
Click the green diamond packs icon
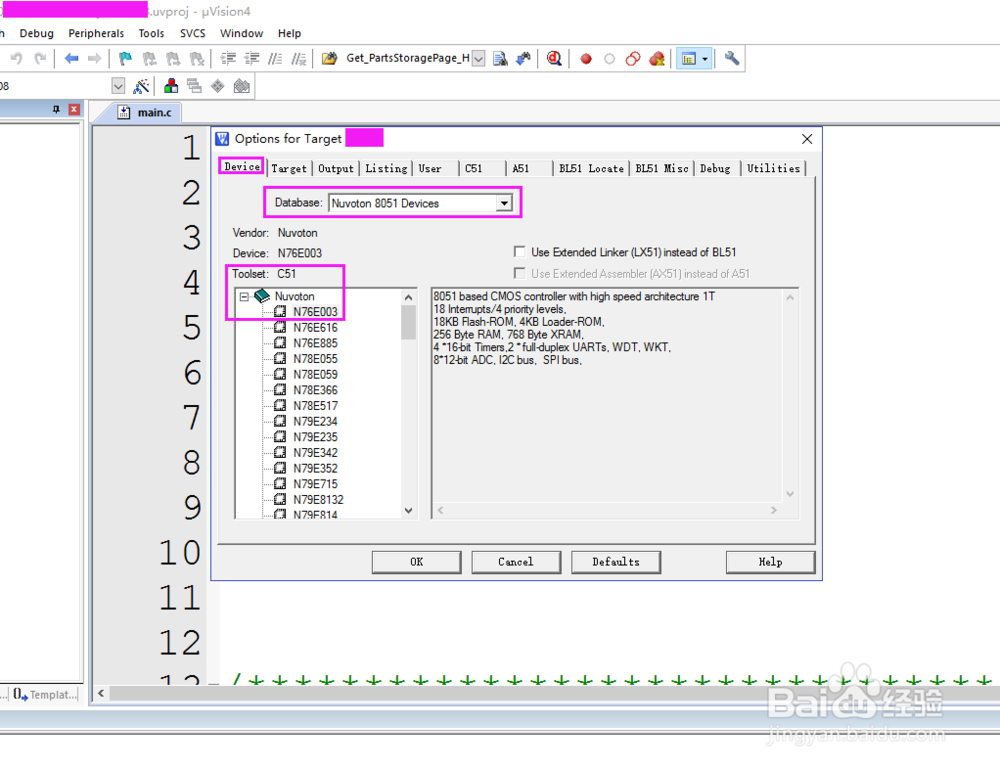[217, 86]
